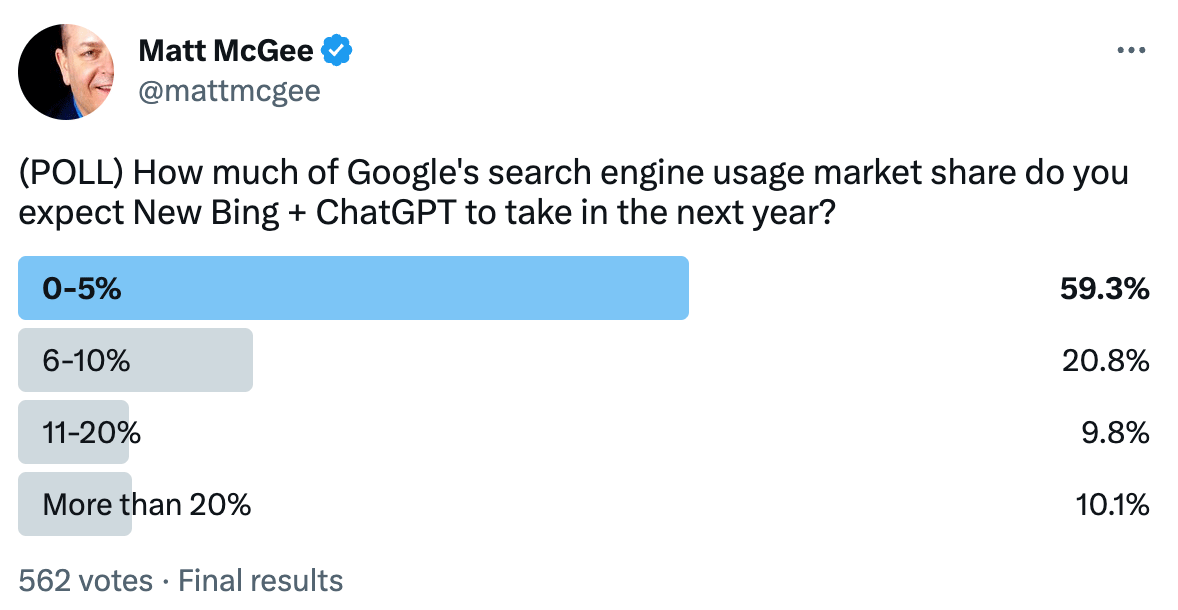Click the 562 votes count
This screenshot has height=610, width=1178.
tap(86, 581)
